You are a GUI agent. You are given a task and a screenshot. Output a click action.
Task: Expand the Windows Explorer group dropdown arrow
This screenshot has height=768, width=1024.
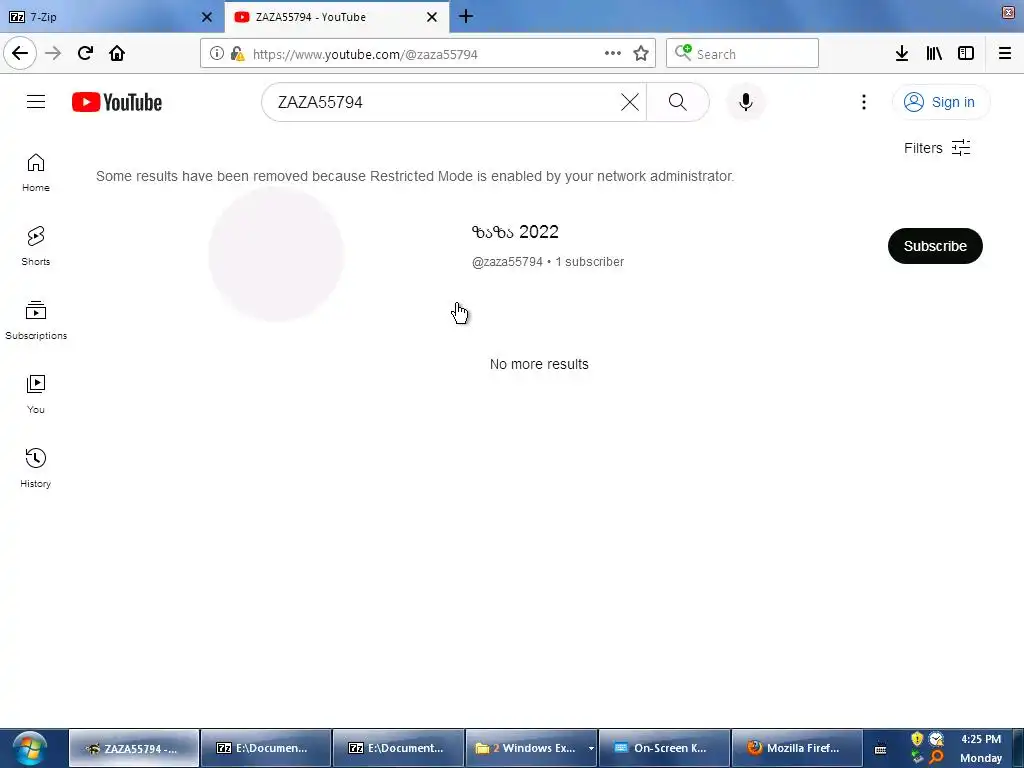coord(591,748)
